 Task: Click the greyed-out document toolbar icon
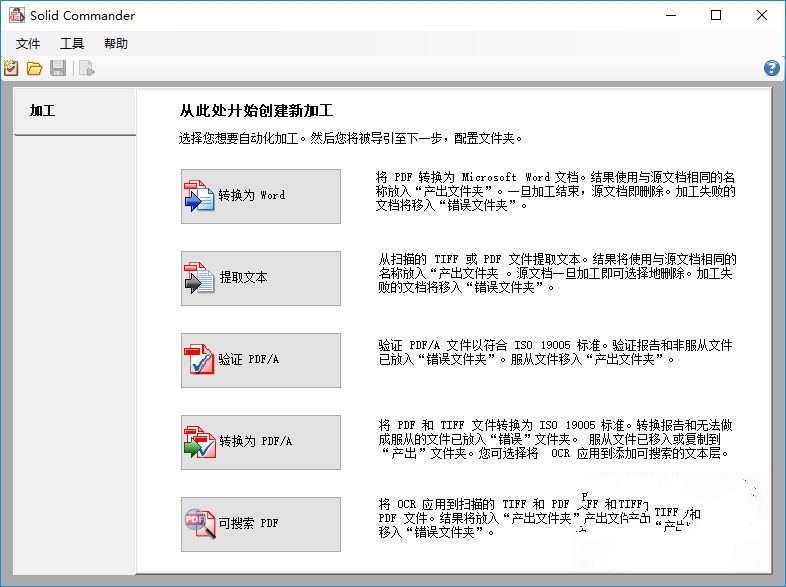pyautogui.click(x=86, y=68)
